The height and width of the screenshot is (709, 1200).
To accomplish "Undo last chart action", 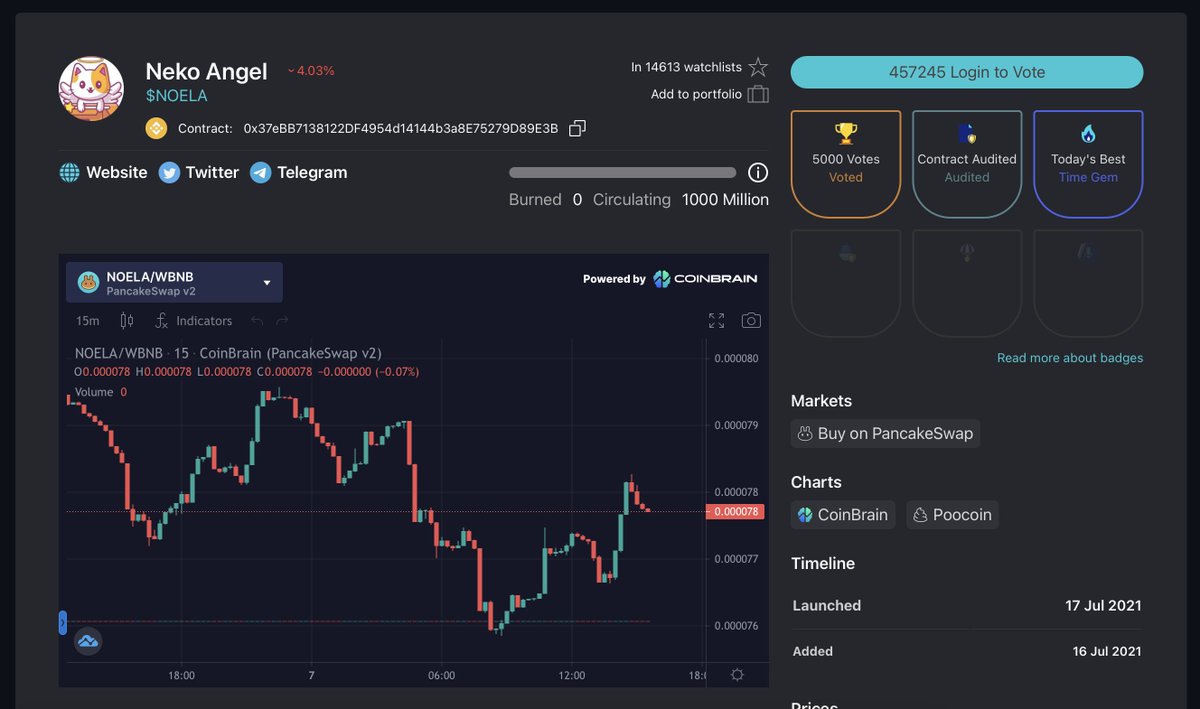I will 257,321.
